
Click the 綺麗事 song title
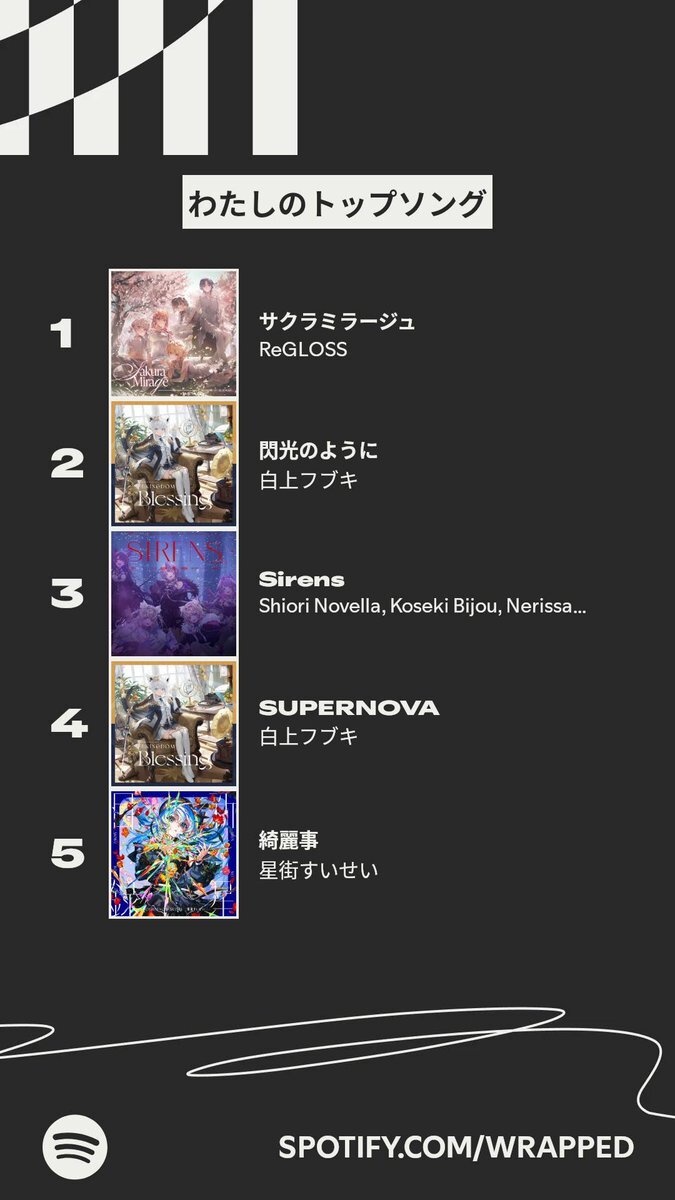tap(289, 841)
